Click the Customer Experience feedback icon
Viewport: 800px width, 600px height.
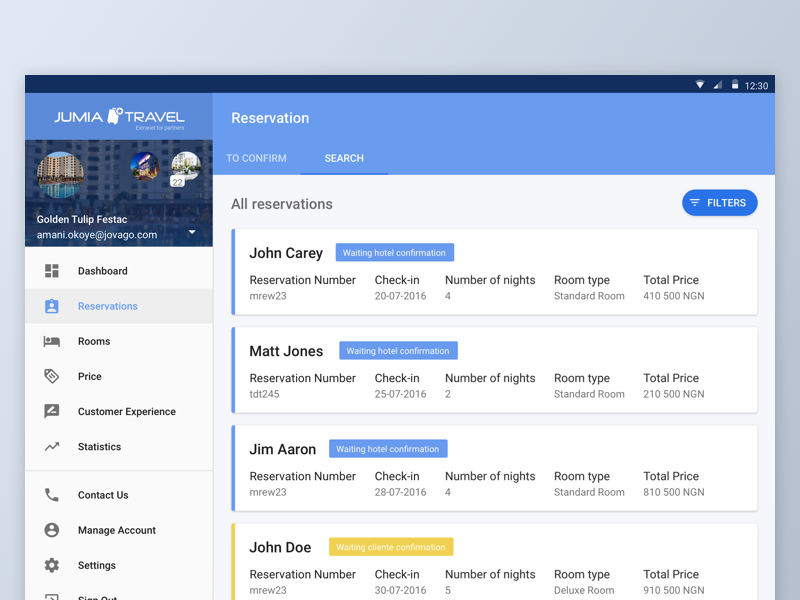52,412
